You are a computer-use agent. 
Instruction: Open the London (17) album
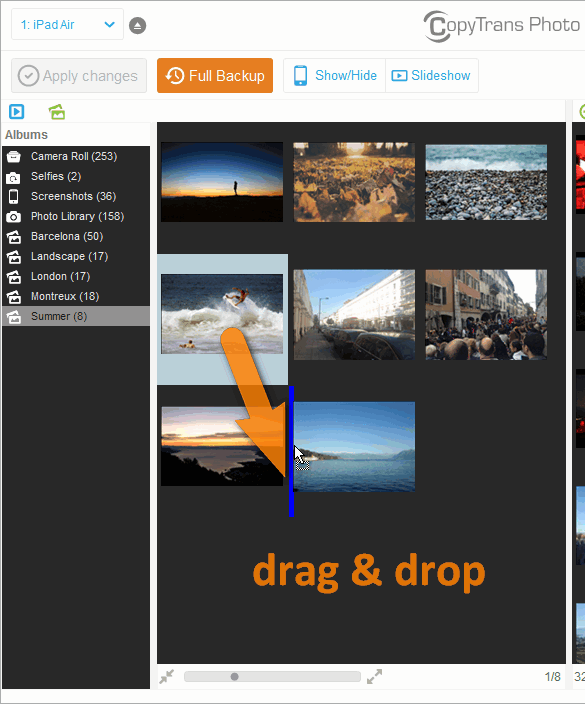point(76,276)
